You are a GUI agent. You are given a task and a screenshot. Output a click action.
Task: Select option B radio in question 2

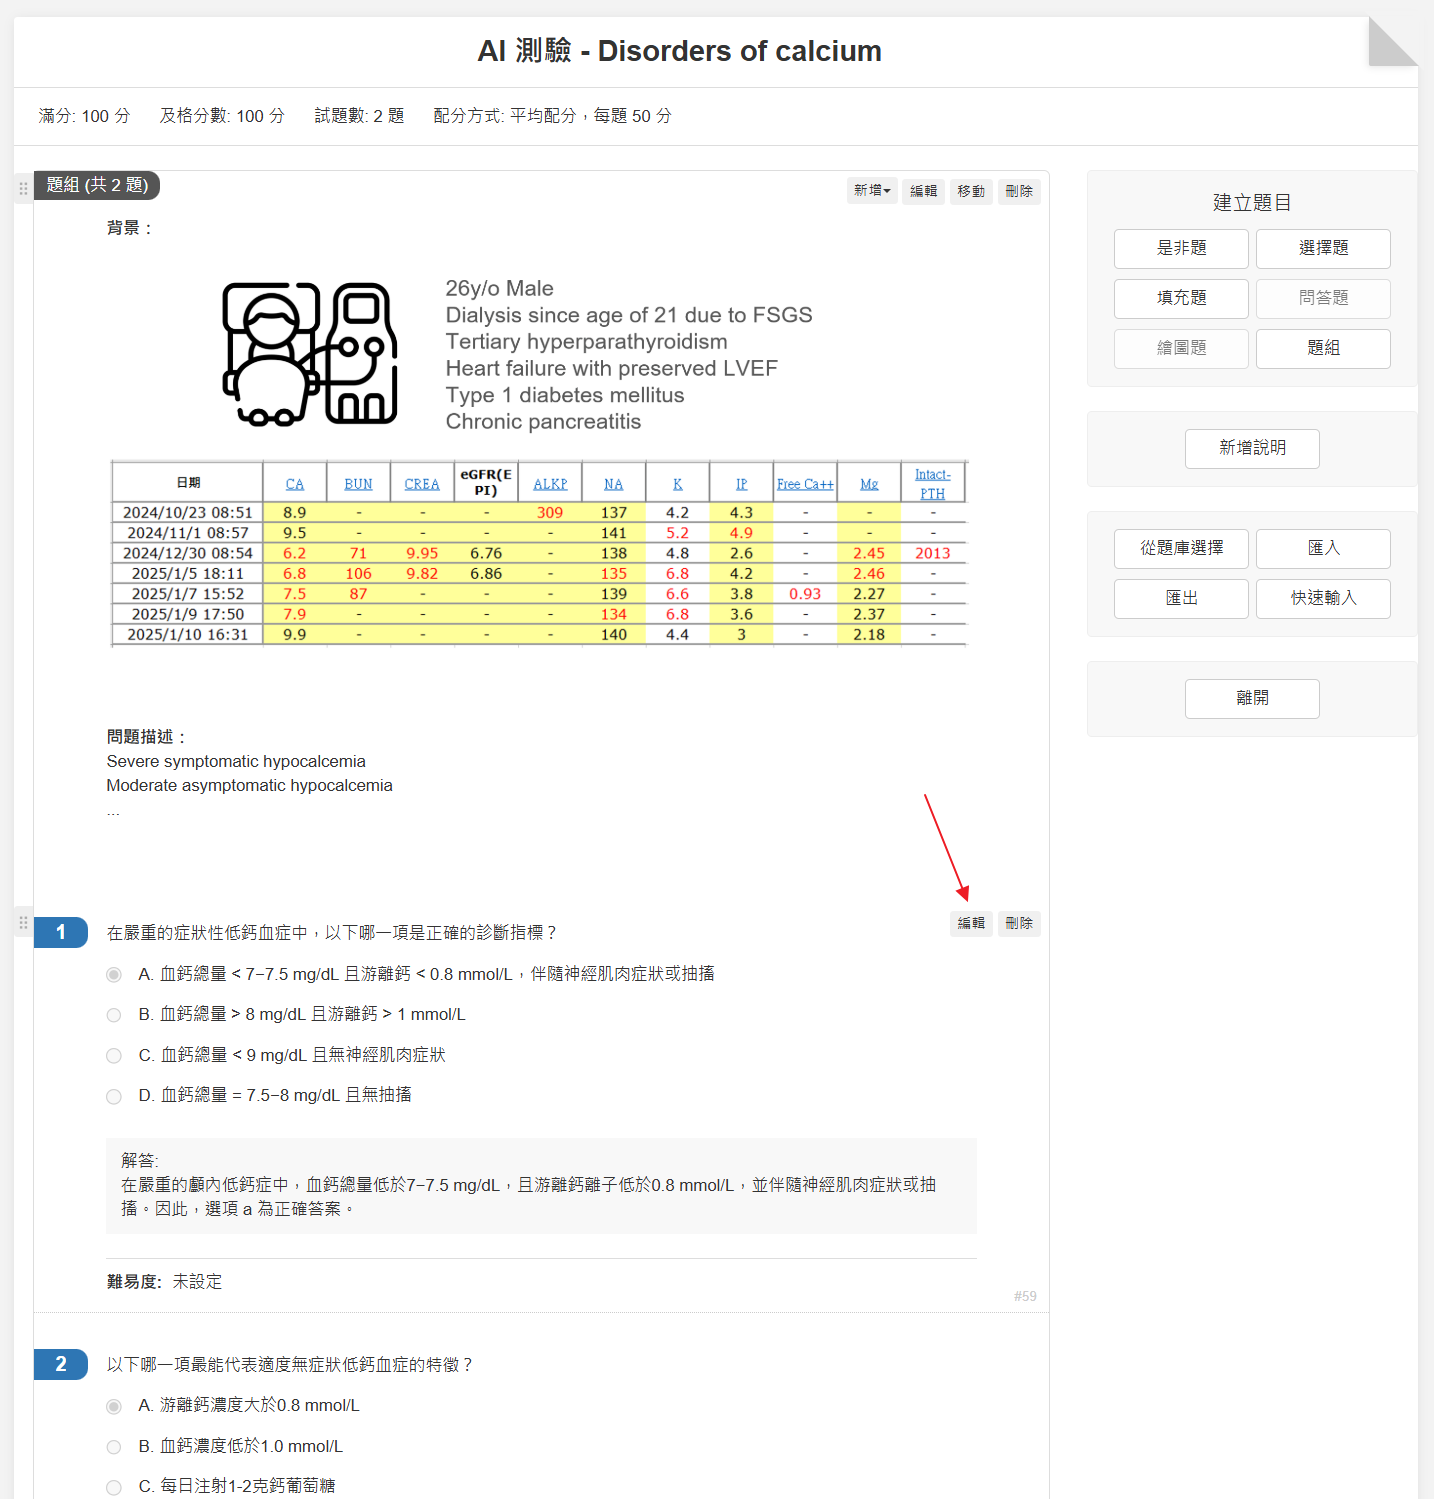tap(114, 1447)
